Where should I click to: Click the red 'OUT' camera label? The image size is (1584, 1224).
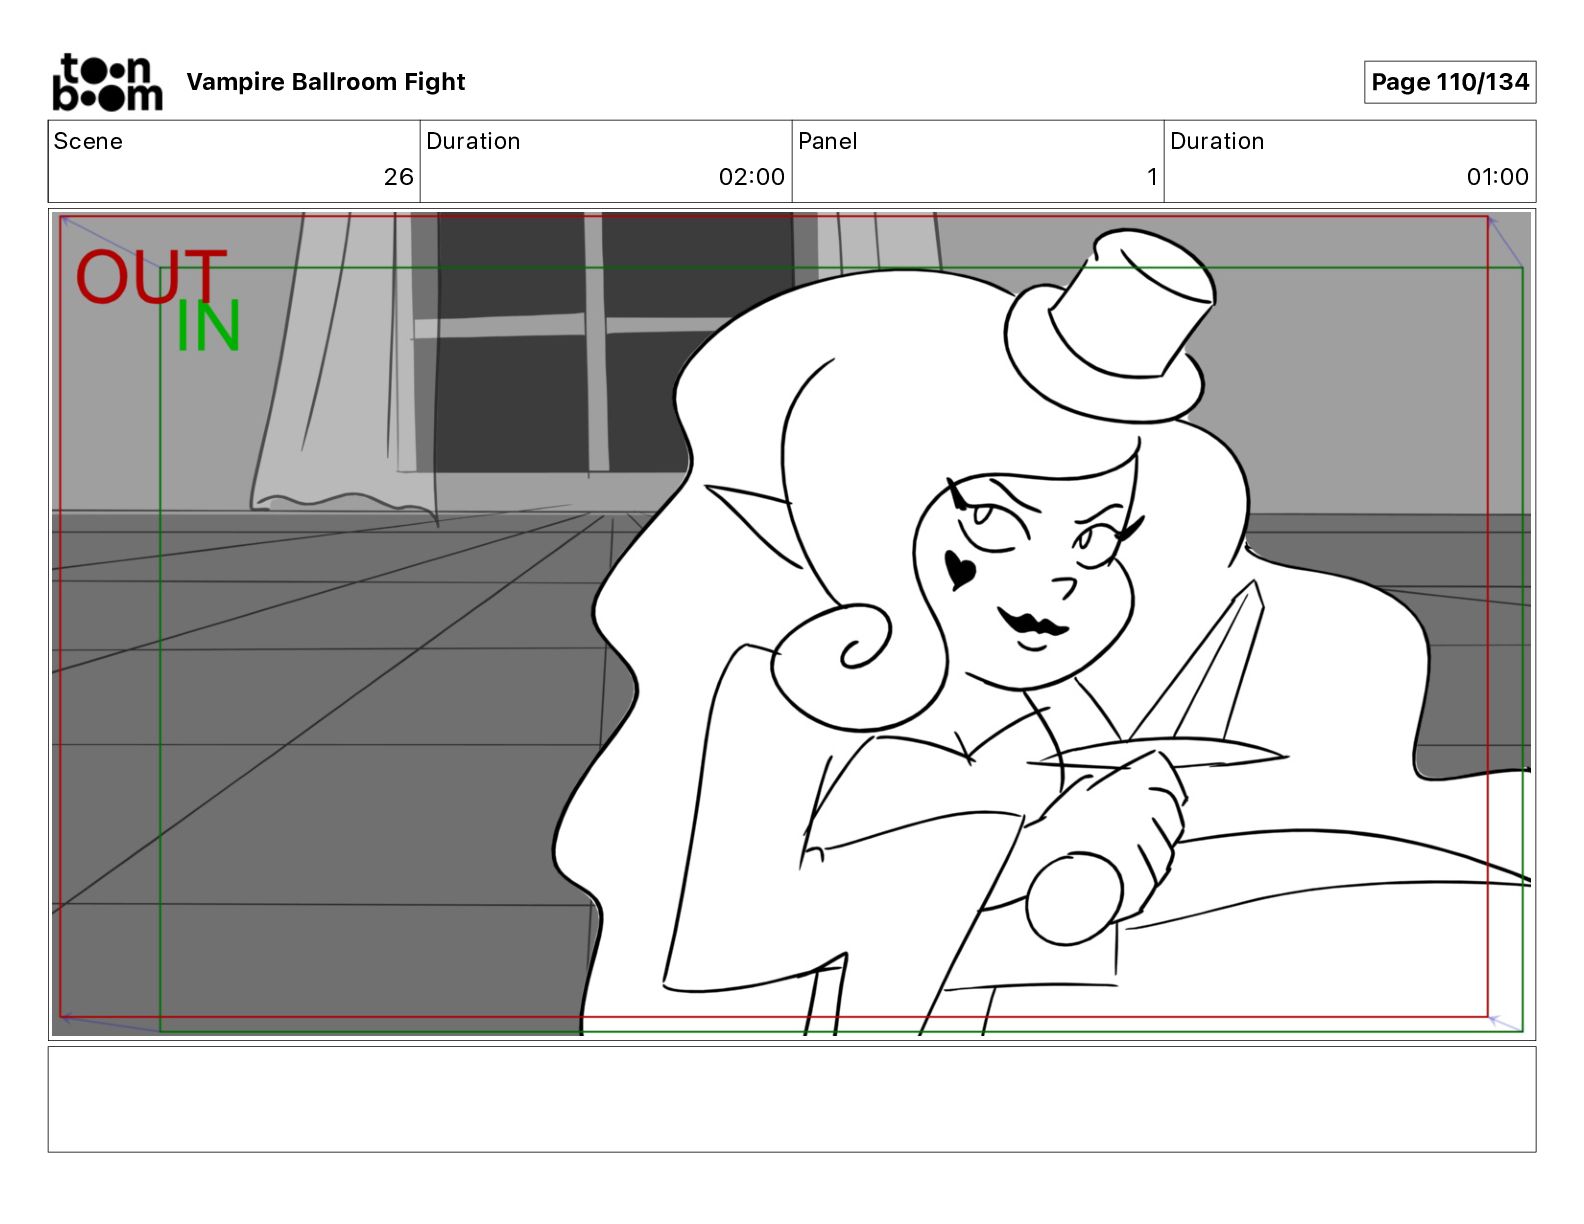(151, 277)
